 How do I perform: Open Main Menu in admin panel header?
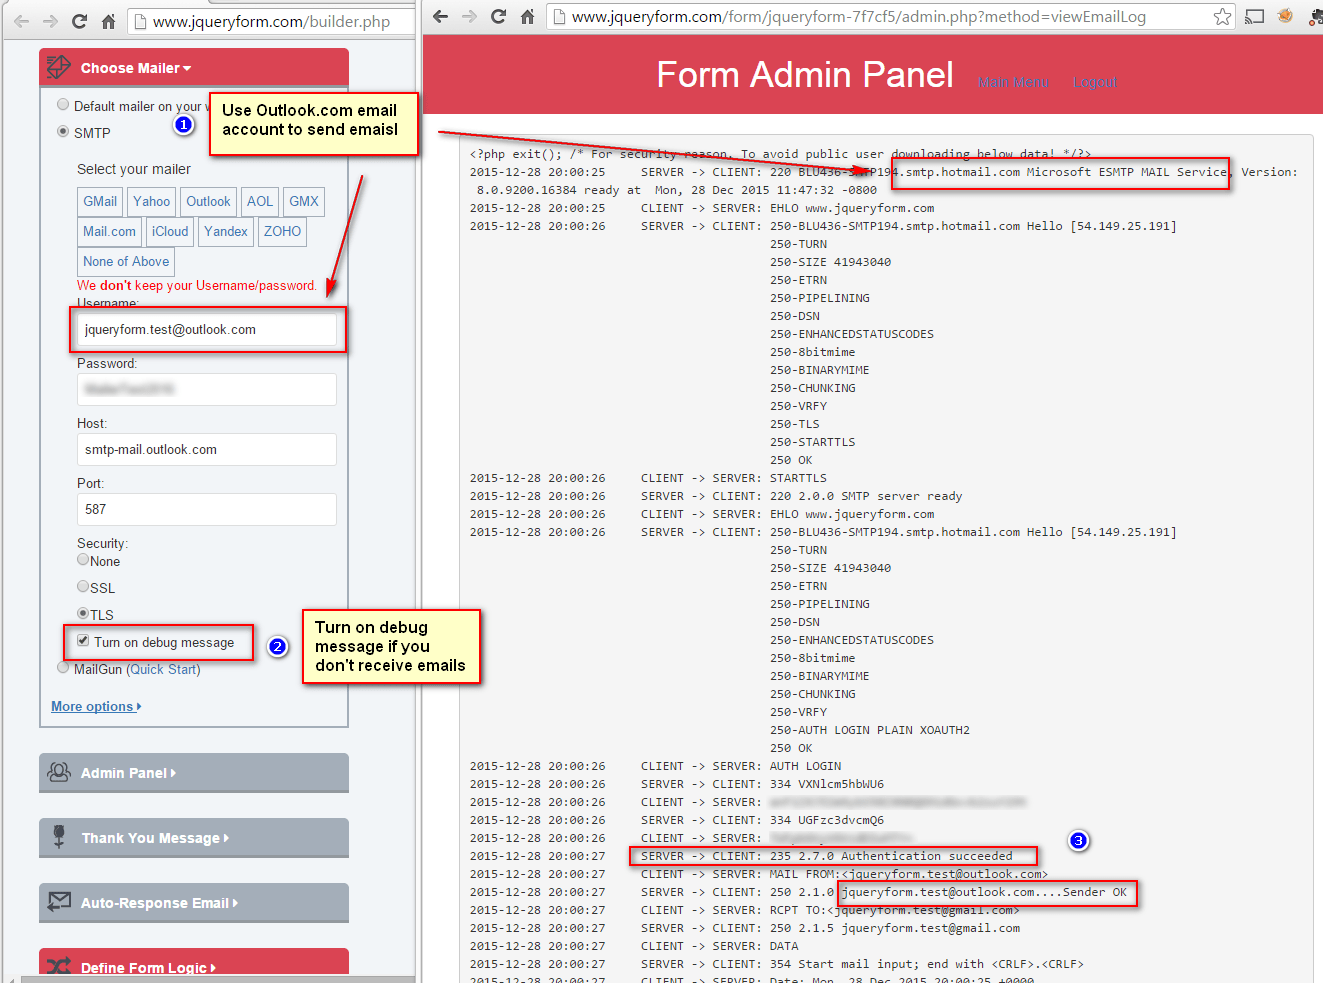pyautogui.click(x=1013, y=82)
